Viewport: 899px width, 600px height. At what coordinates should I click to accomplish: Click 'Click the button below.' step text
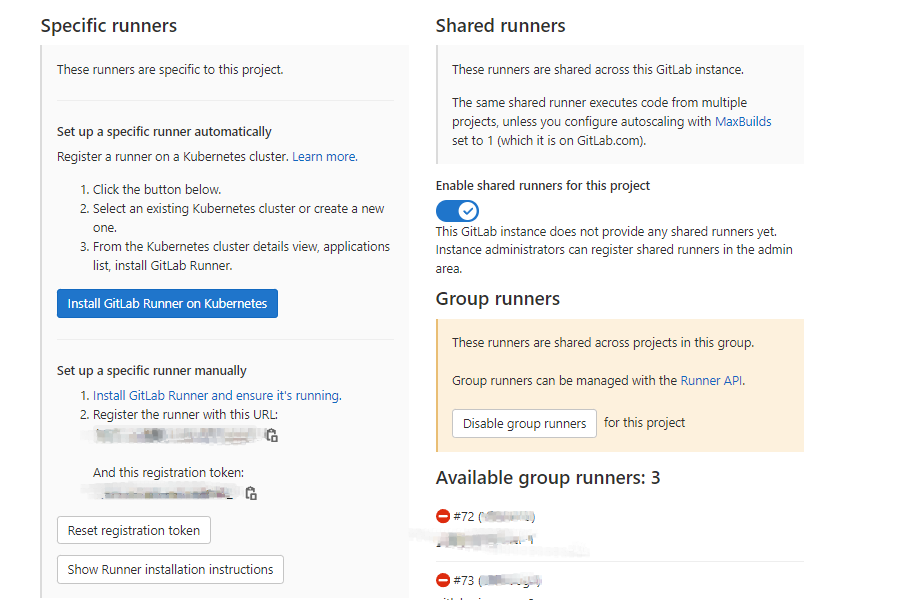pos(157,189)
